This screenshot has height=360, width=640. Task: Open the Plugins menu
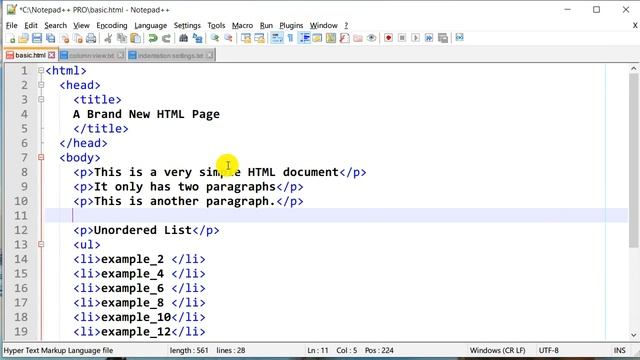[291, 25]
